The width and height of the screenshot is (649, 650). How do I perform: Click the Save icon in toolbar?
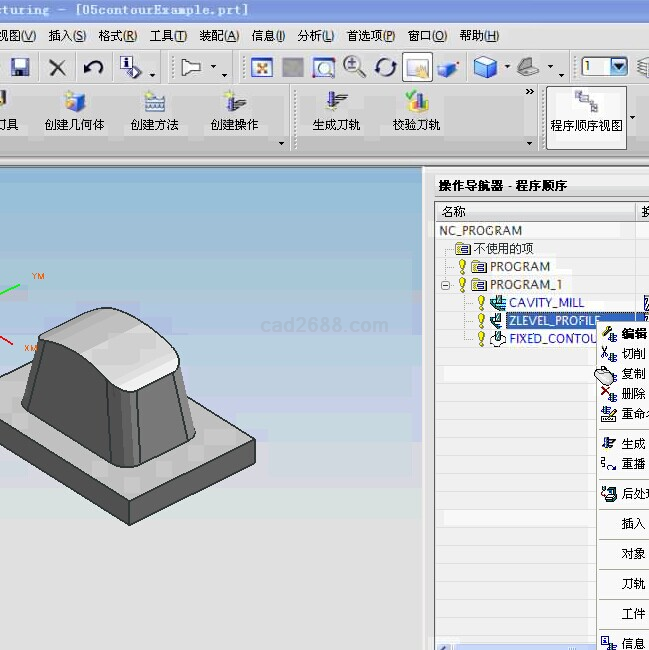19,68
